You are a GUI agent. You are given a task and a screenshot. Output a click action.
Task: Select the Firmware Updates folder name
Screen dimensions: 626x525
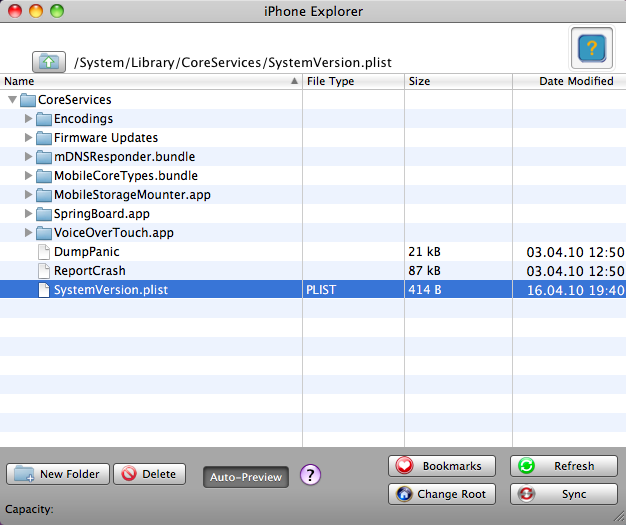pos(106,138)
